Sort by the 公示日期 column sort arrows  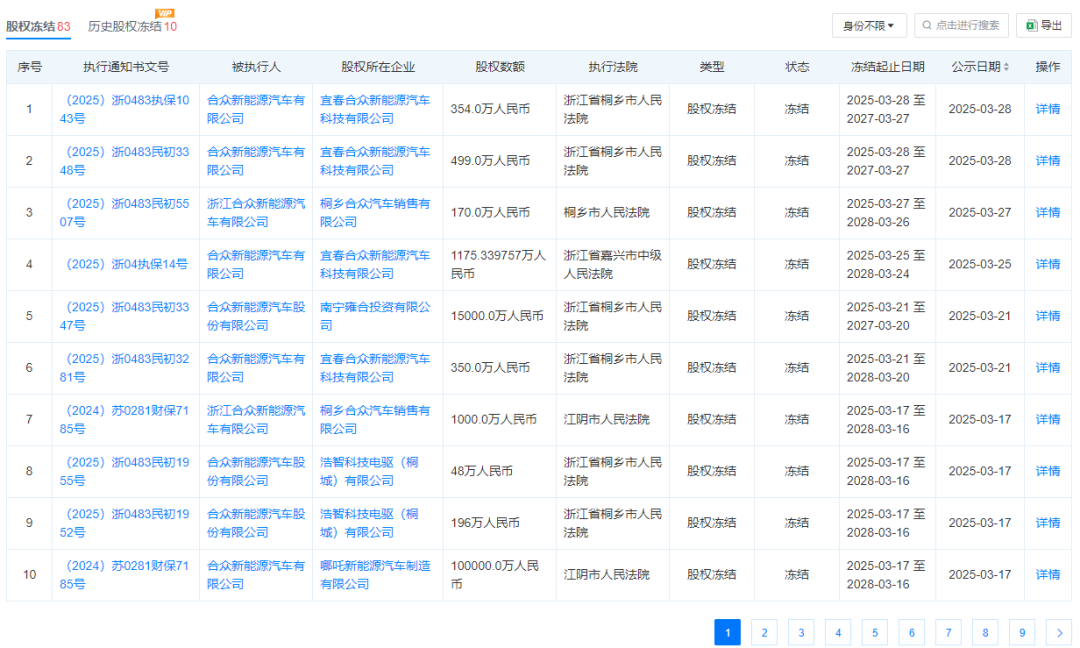click(1006, 67)
